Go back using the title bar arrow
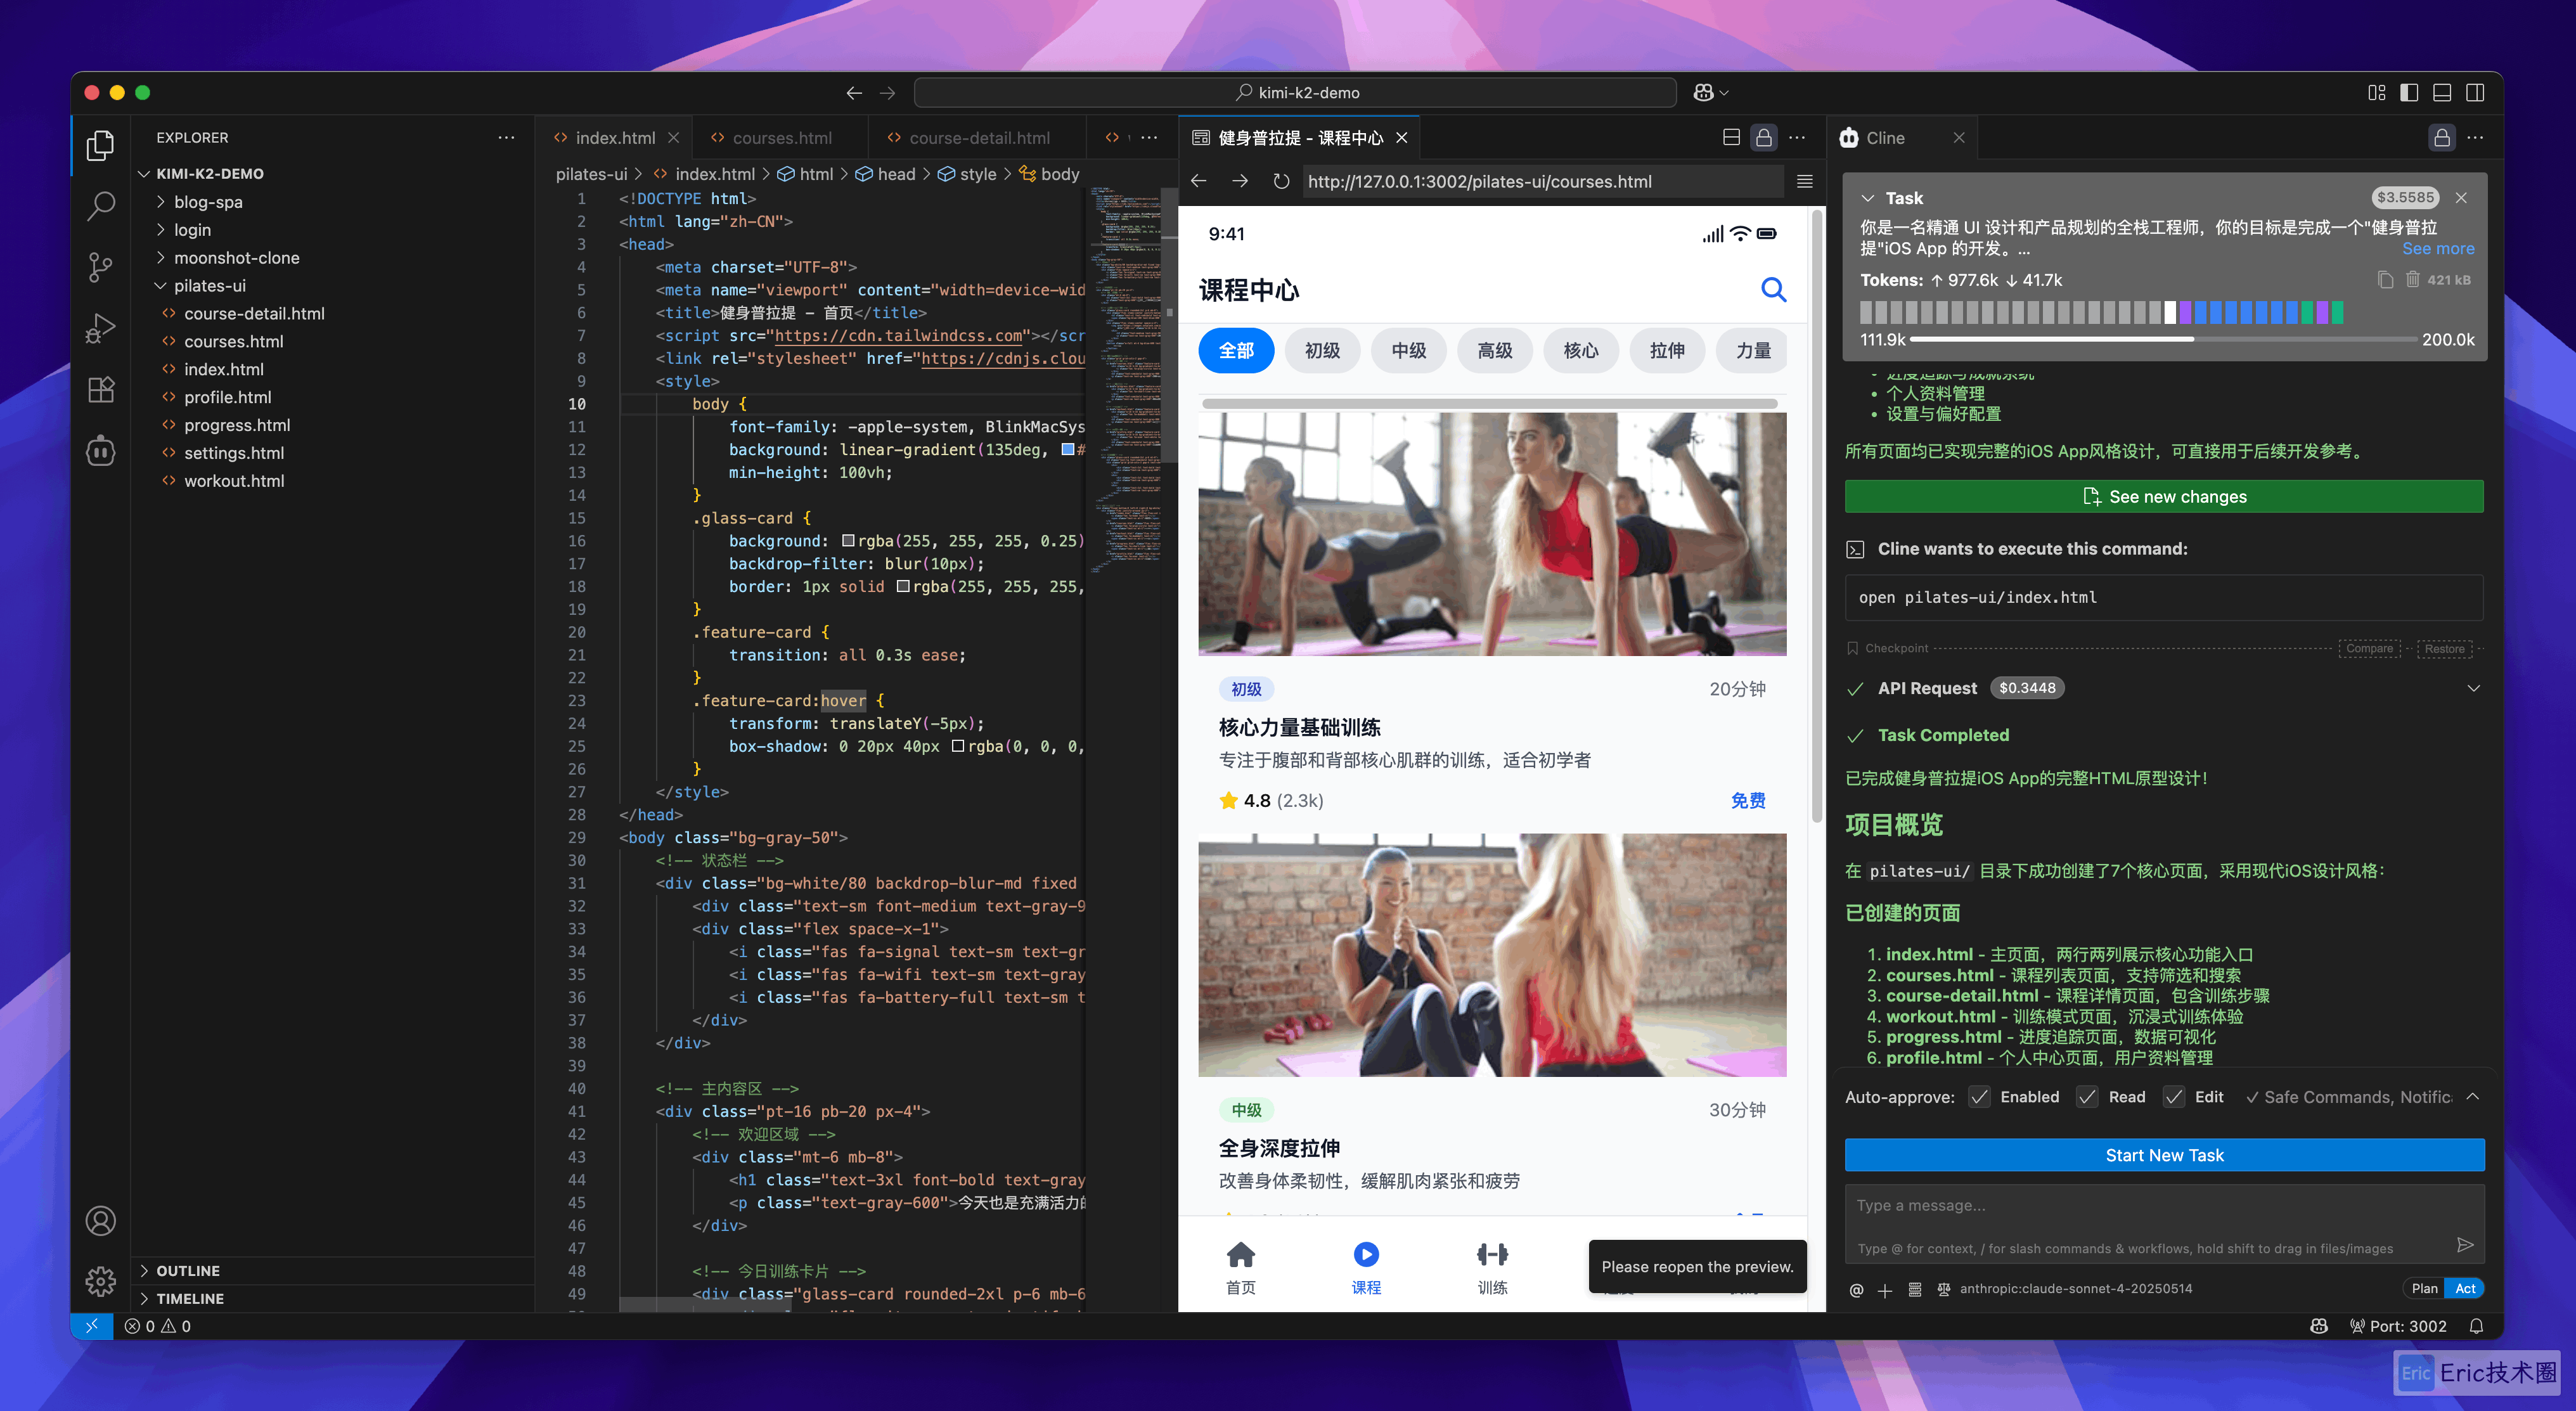Screen dimensions: 2576x1411 853,93
